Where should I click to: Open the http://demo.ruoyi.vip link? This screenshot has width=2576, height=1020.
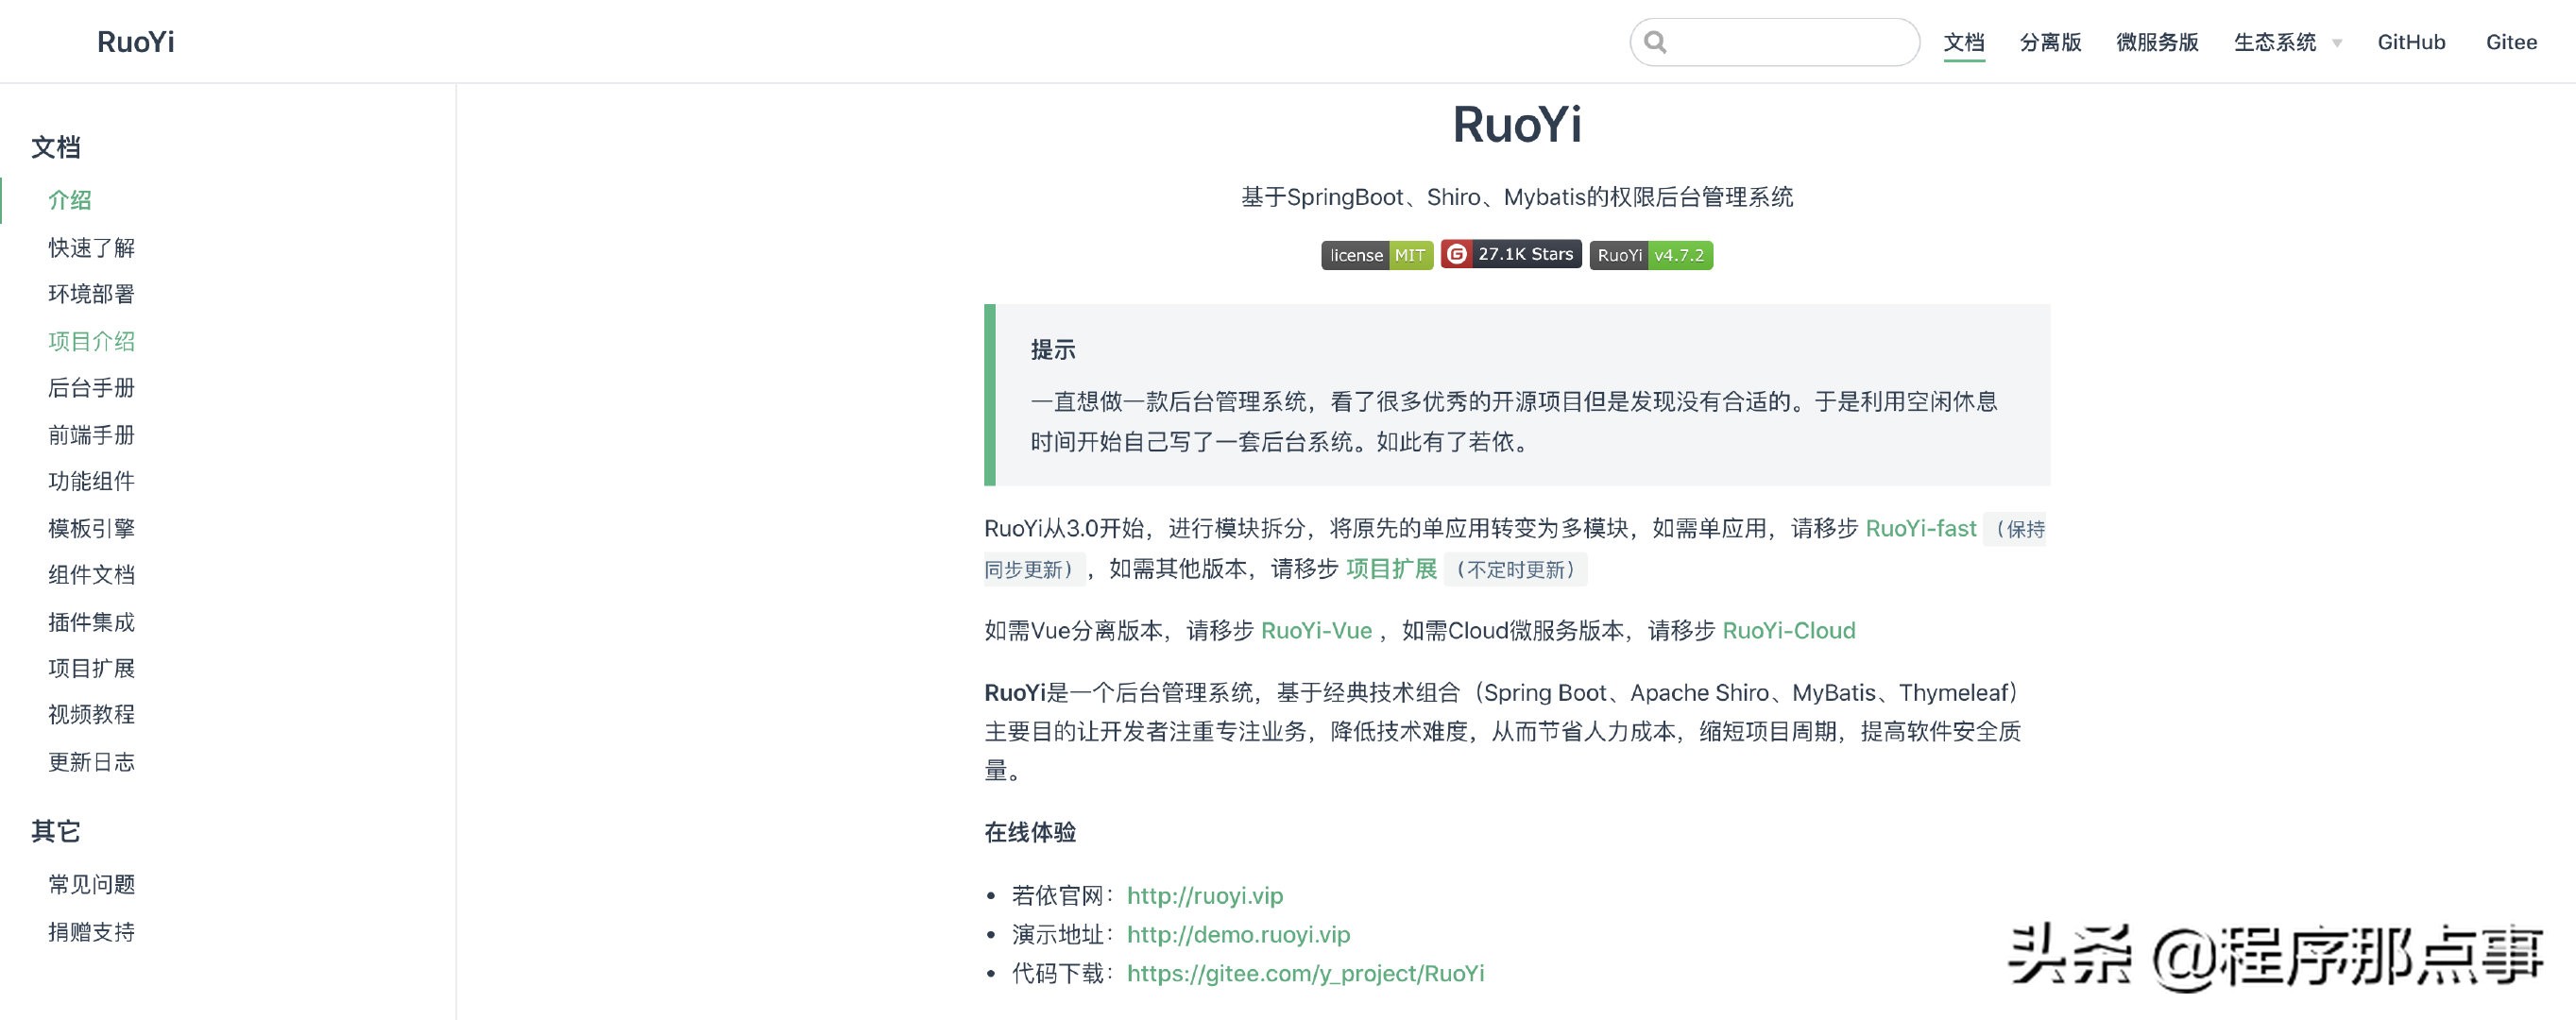pyautogui.click(x=1238, y=934)
